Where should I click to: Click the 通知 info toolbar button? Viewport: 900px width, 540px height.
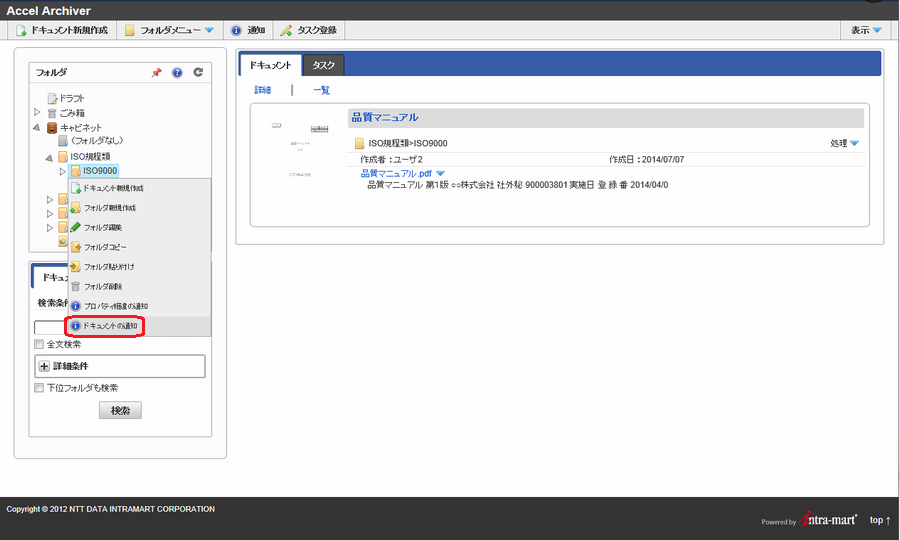tap(248, 30)
